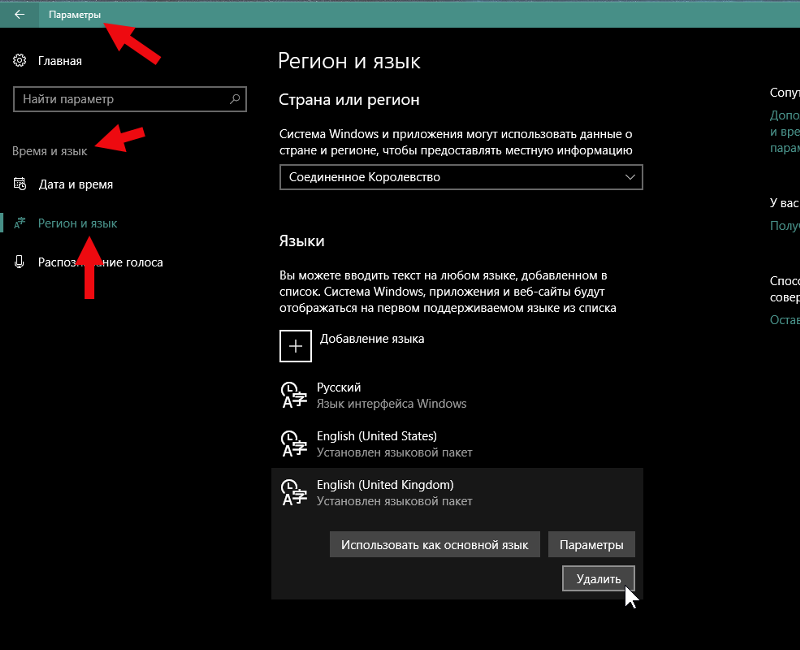Screen dimensions: 800x650
Task: Click the microphone icon for speech recognition
Action: (19, 262)
